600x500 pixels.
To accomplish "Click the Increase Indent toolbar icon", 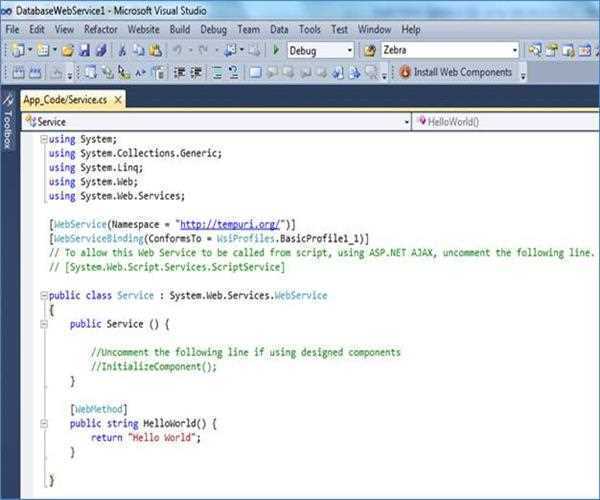I will coord(196,73).
